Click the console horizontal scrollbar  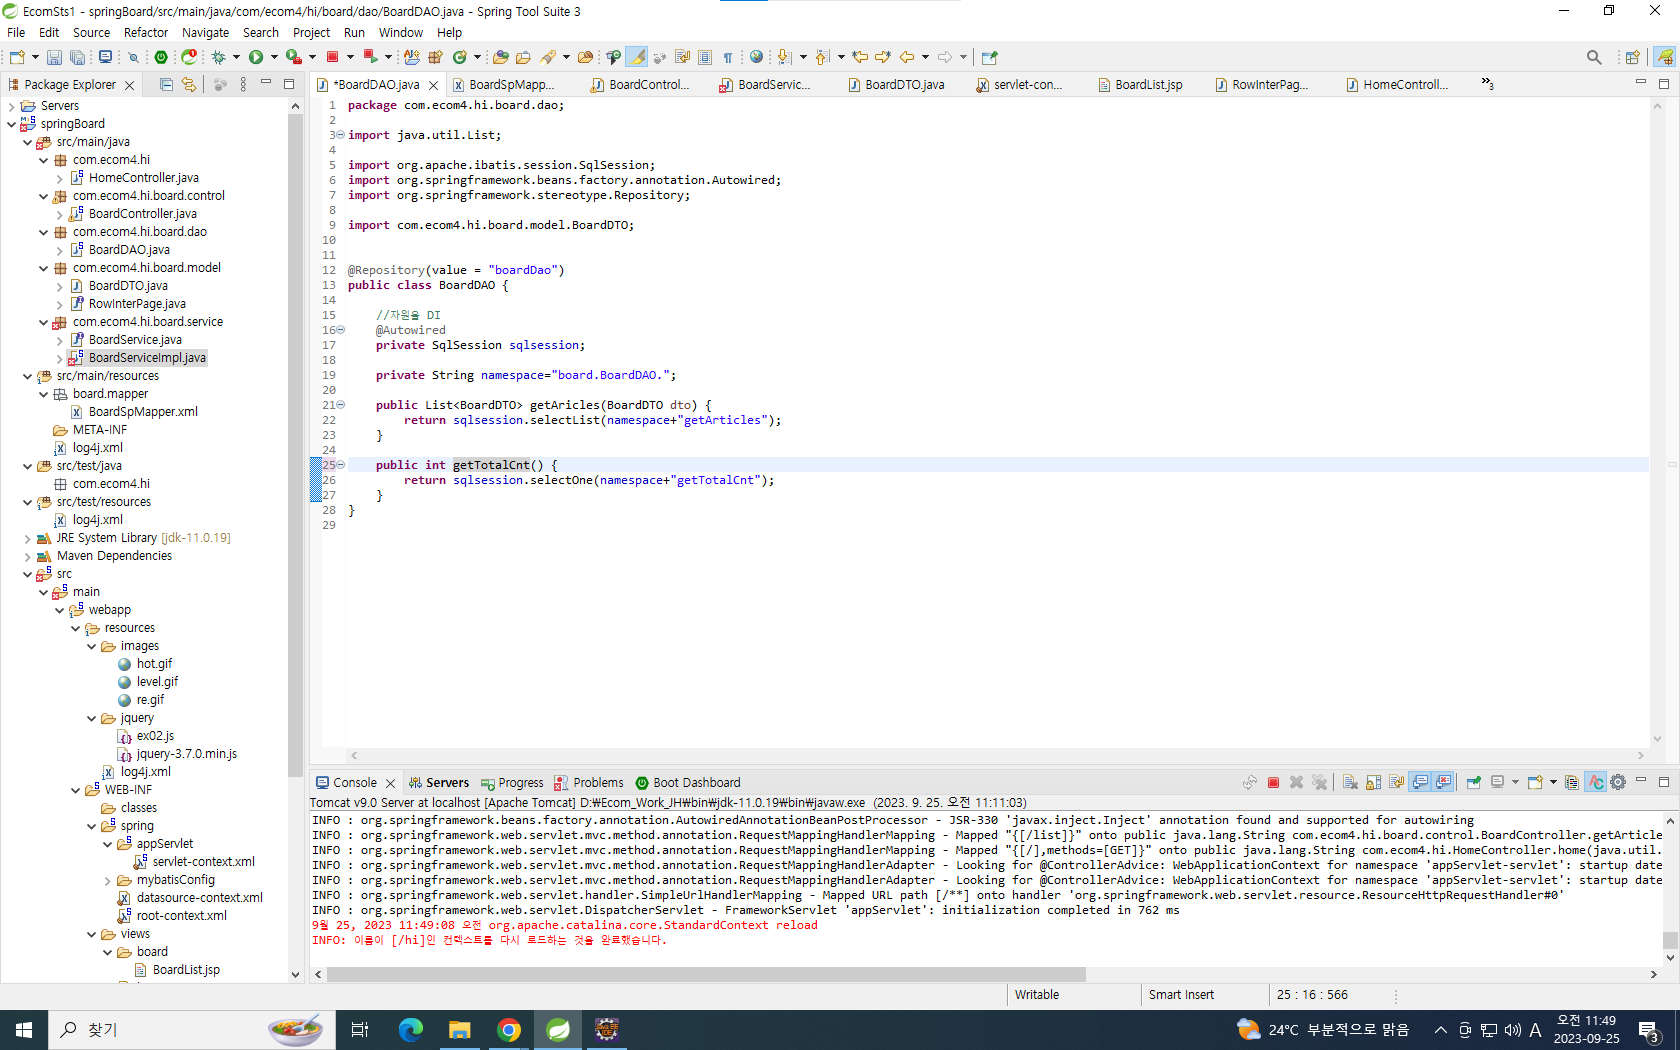[x=706, y=974]
